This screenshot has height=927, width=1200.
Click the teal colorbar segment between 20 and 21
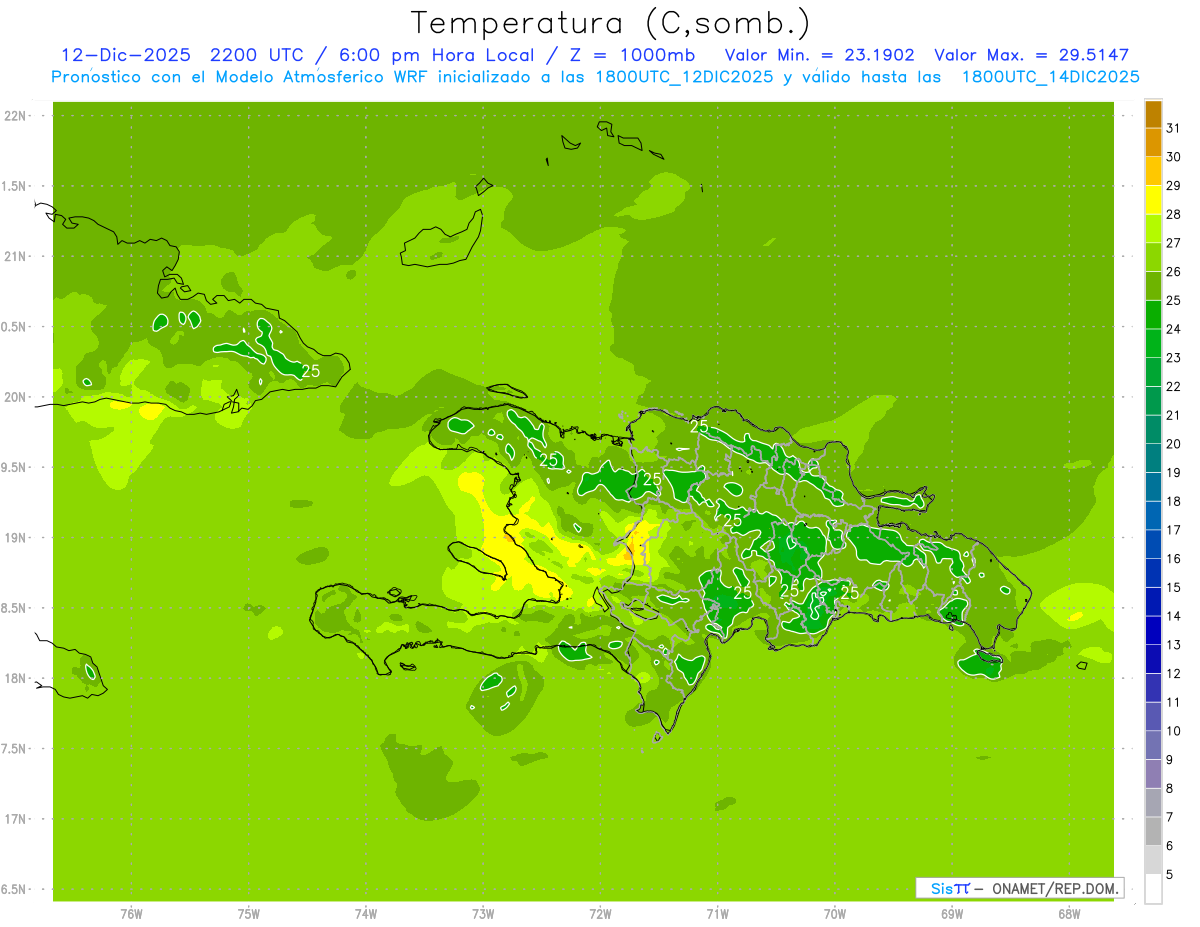click(x=1153, y=430)
